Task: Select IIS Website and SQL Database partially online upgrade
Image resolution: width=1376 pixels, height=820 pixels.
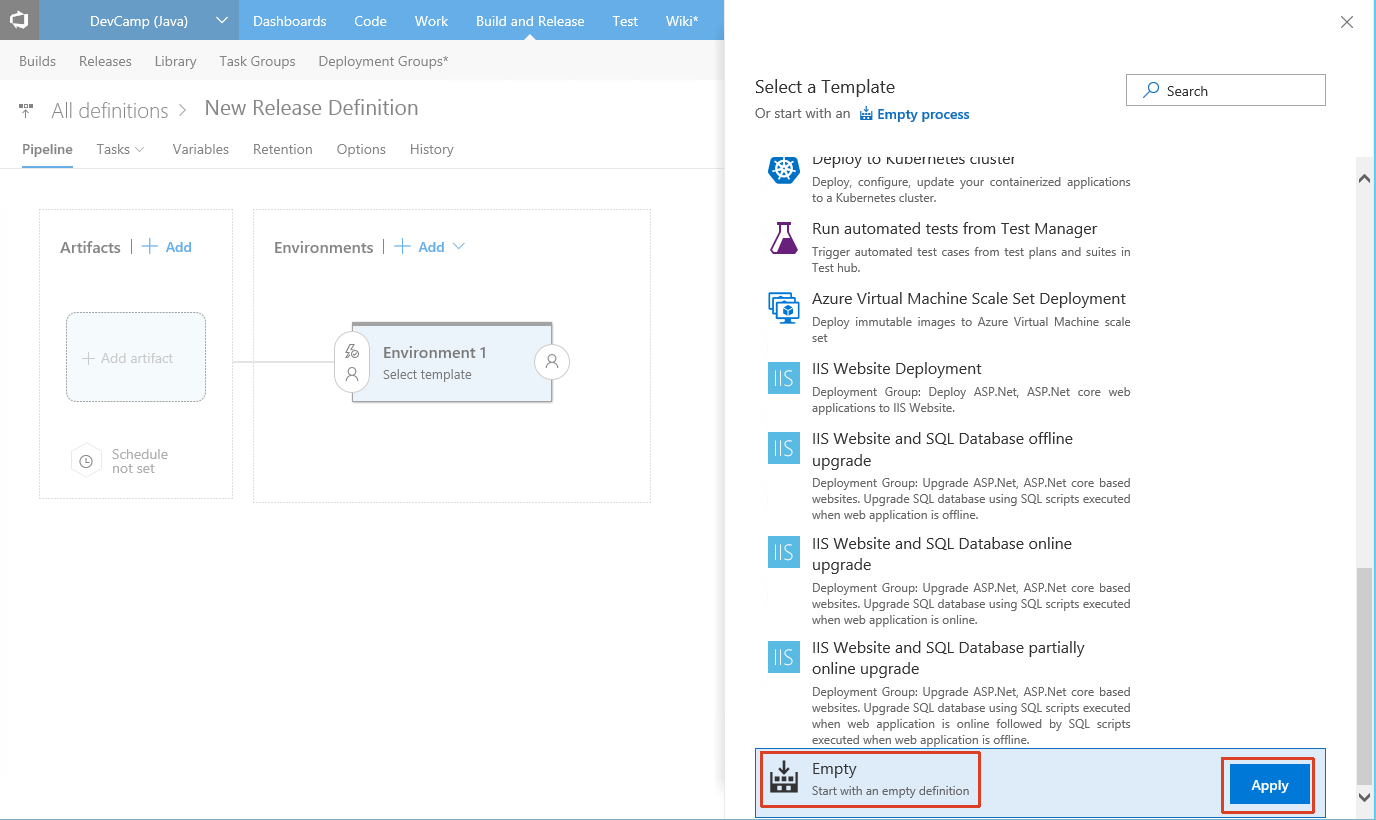Action: point(948,658)
